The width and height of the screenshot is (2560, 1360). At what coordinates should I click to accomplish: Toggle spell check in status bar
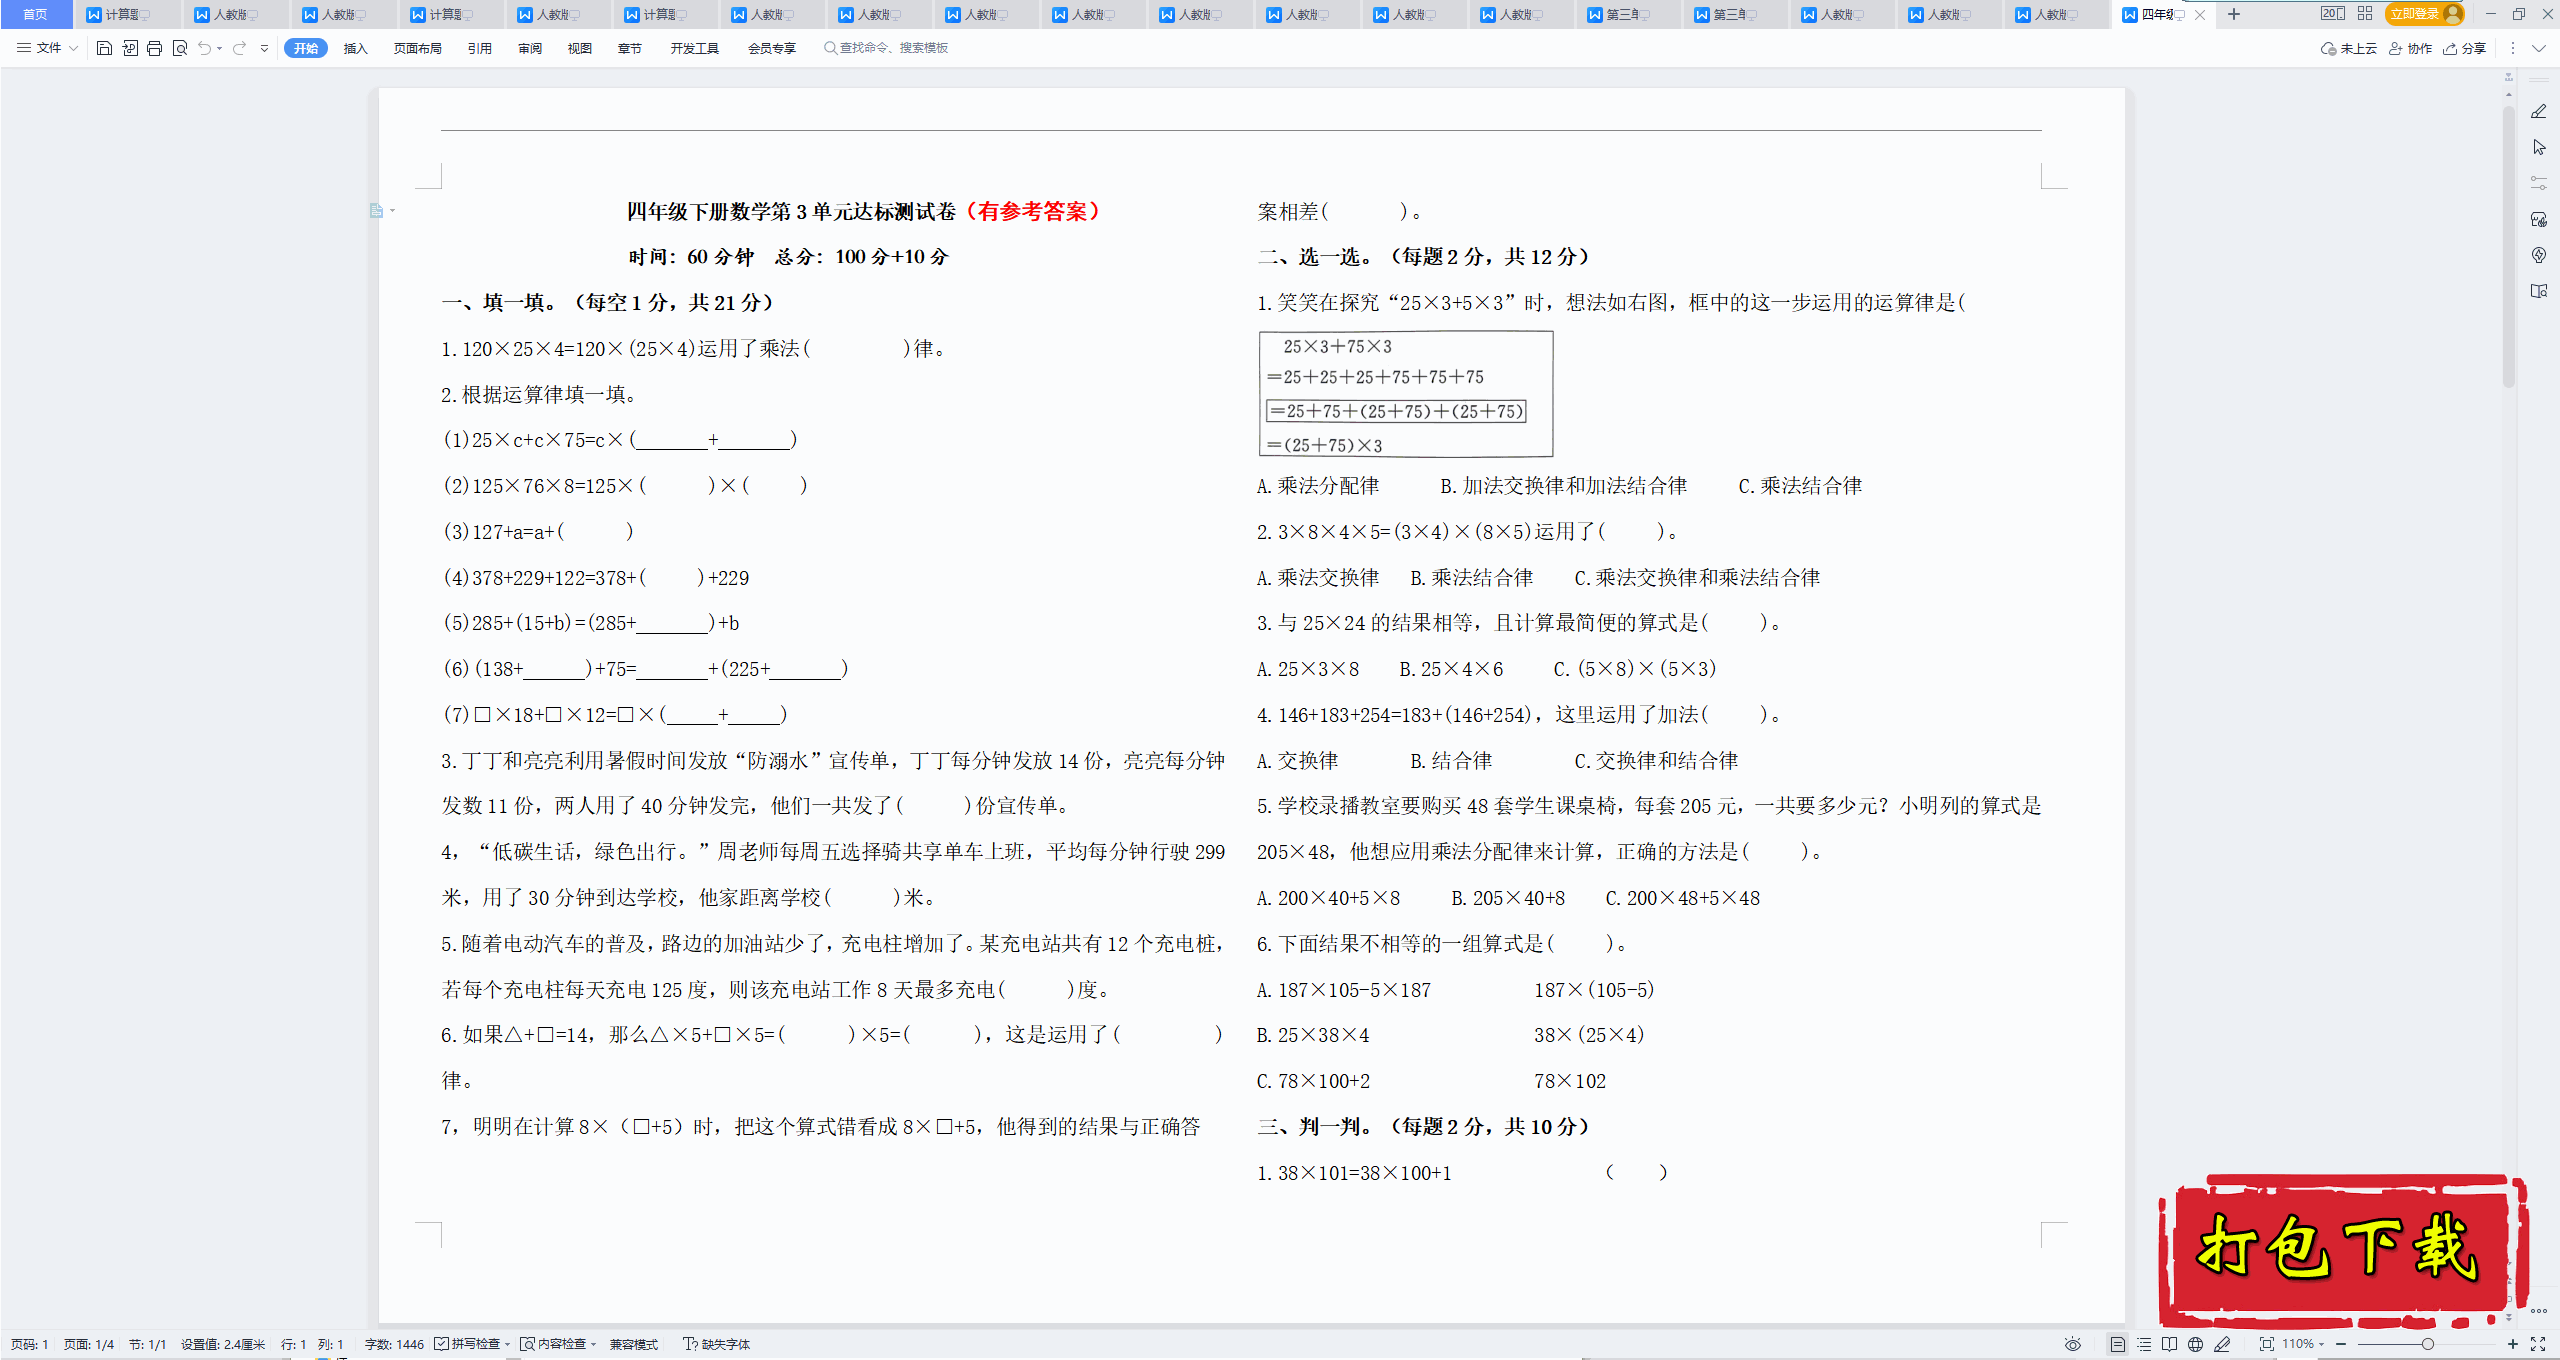coord(467,1344)
